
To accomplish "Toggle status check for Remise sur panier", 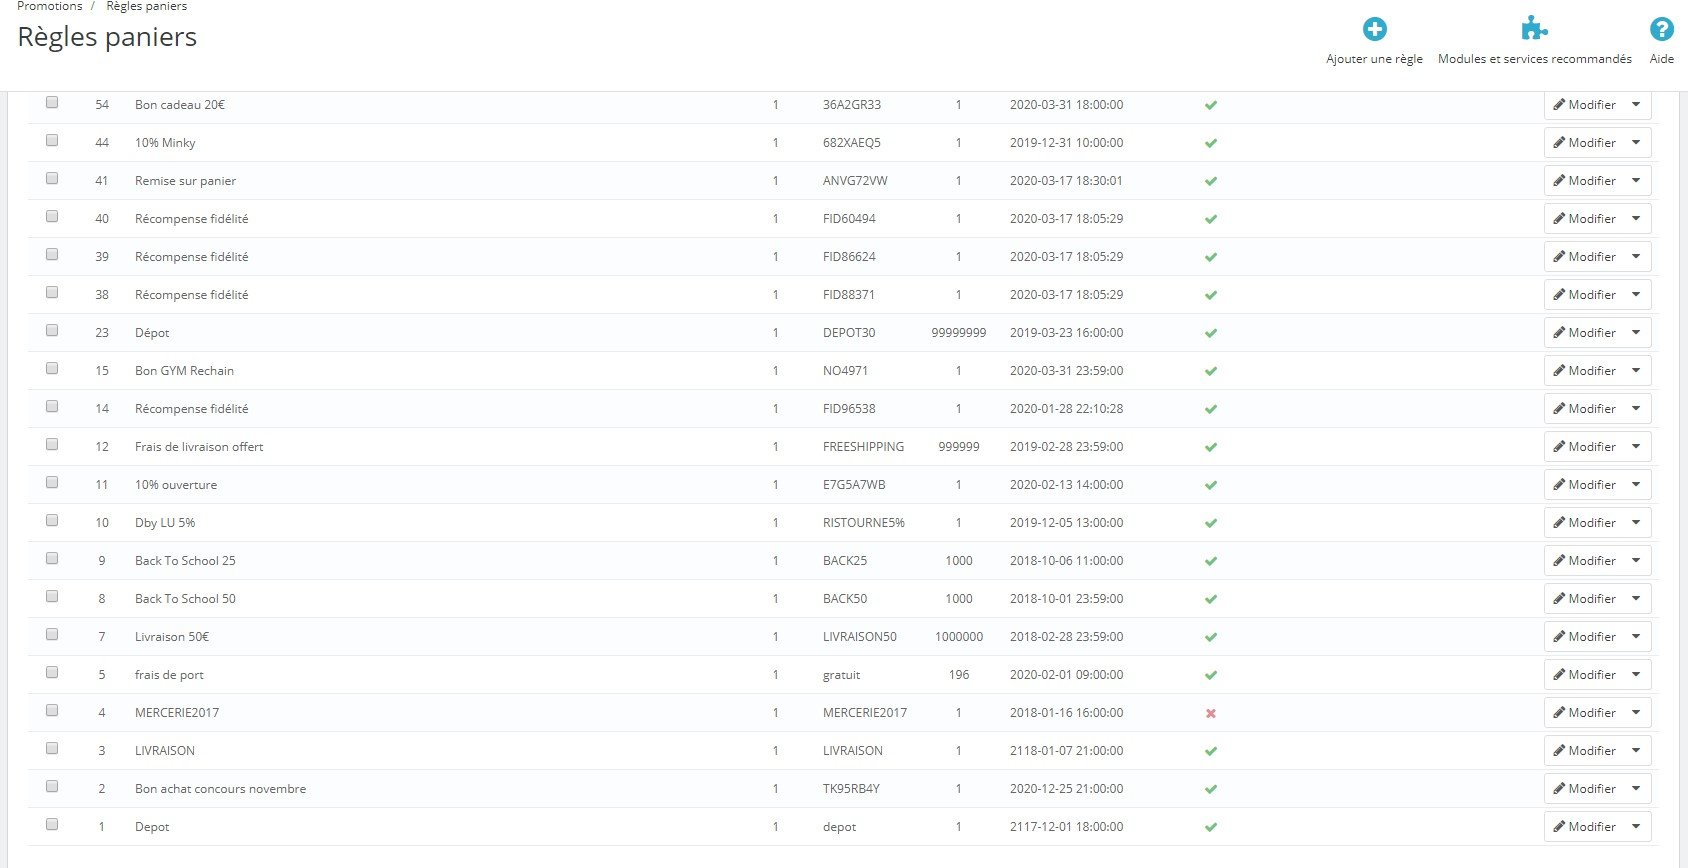I will coord(1211,181).
